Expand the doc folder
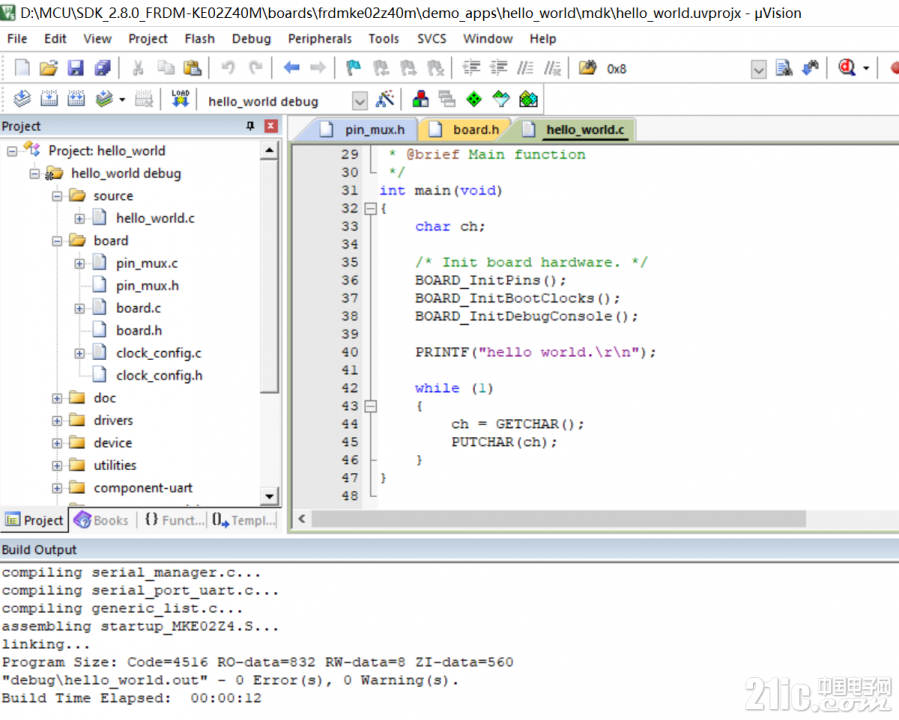 [x=57, y=398]
